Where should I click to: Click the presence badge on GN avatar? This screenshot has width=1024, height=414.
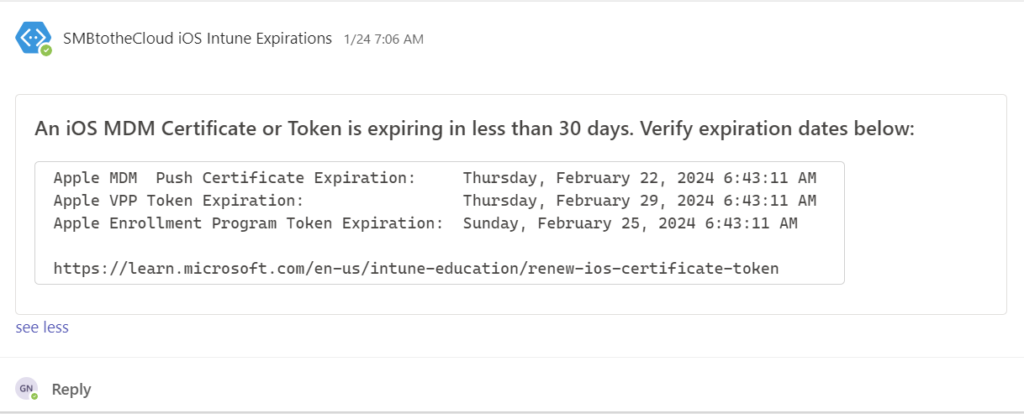coord(34,396)
